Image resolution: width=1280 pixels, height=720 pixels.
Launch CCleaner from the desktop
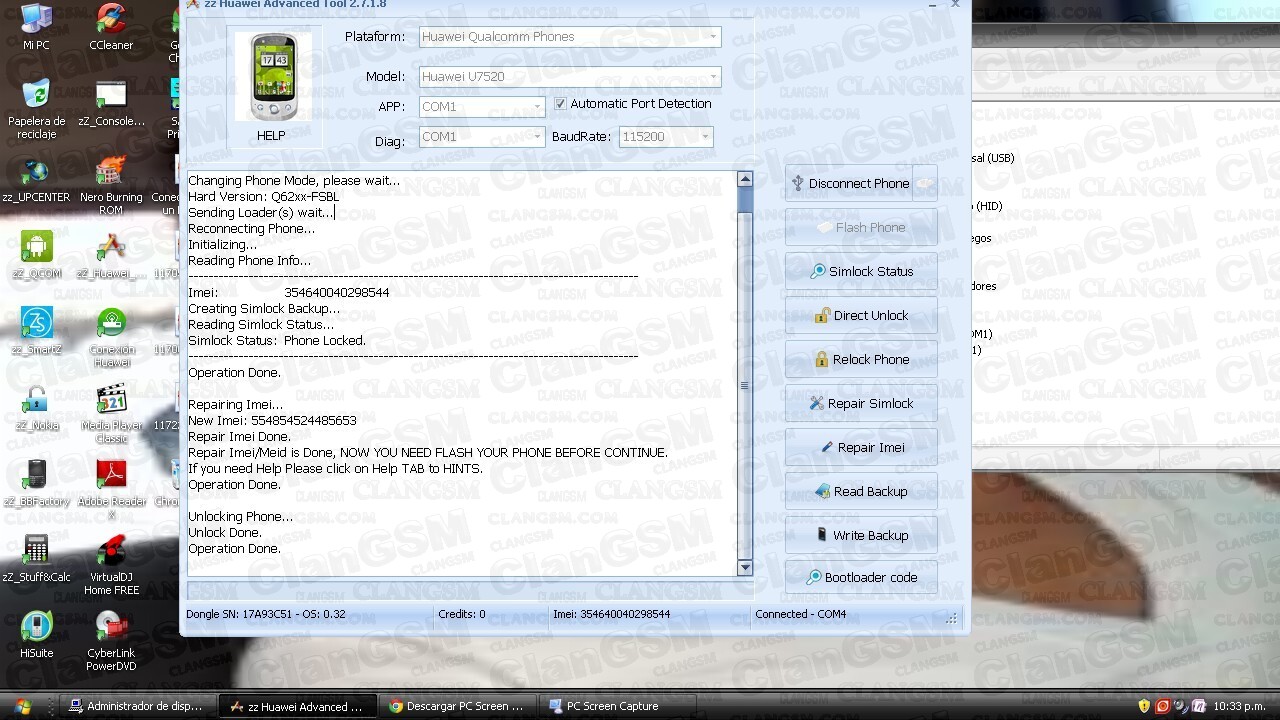click(111, 27)
